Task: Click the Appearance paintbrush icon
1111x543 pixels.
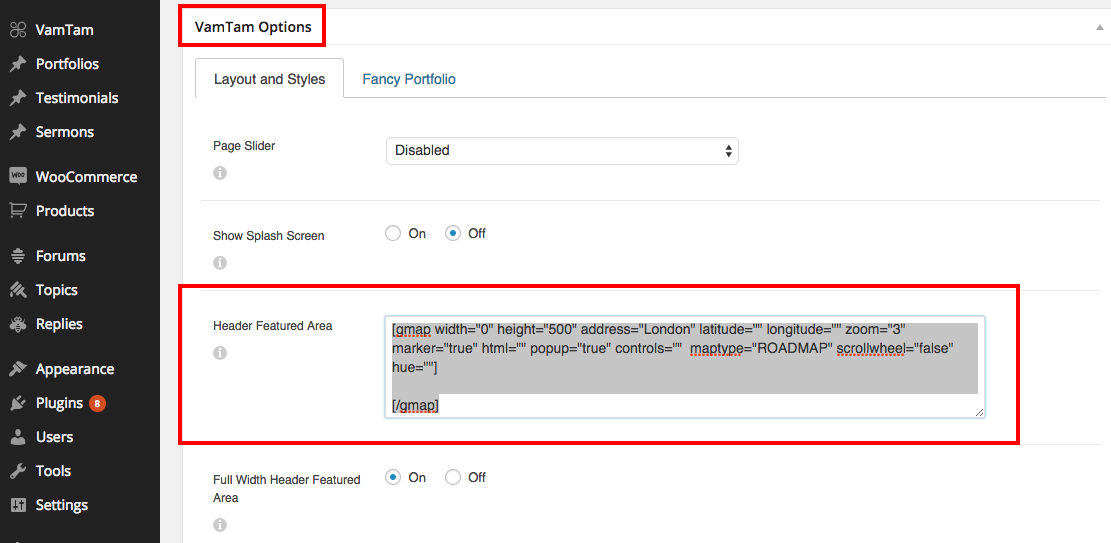Action: tap(18, 369)
